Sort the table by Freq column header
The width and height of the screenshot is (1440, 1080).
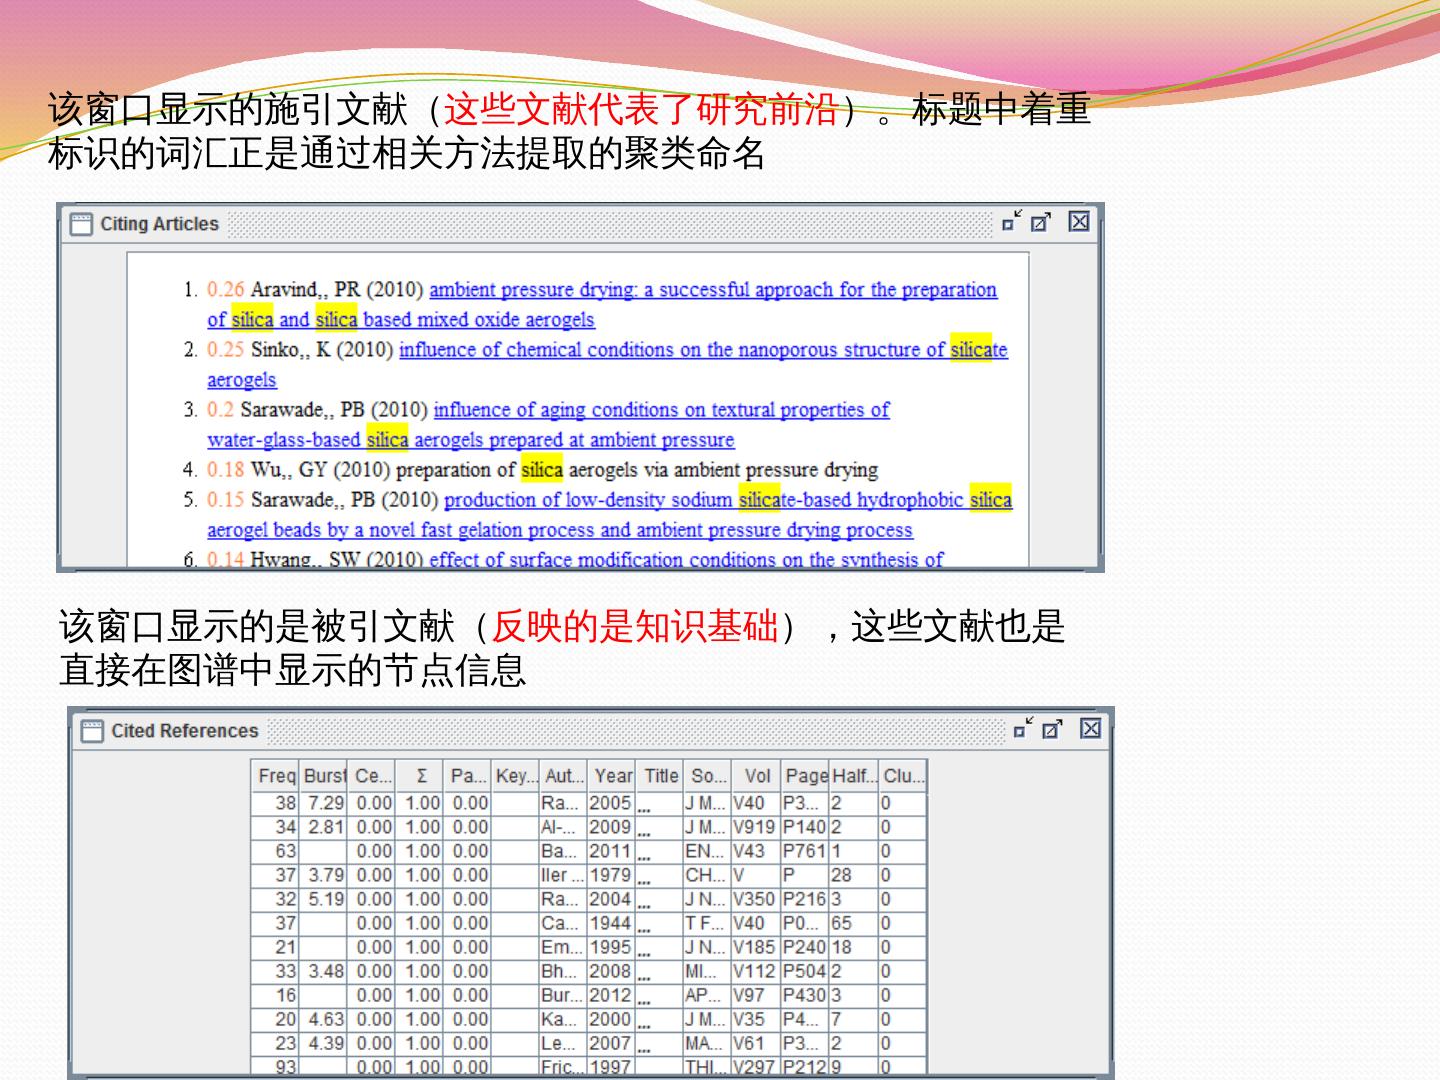point(276,776)
